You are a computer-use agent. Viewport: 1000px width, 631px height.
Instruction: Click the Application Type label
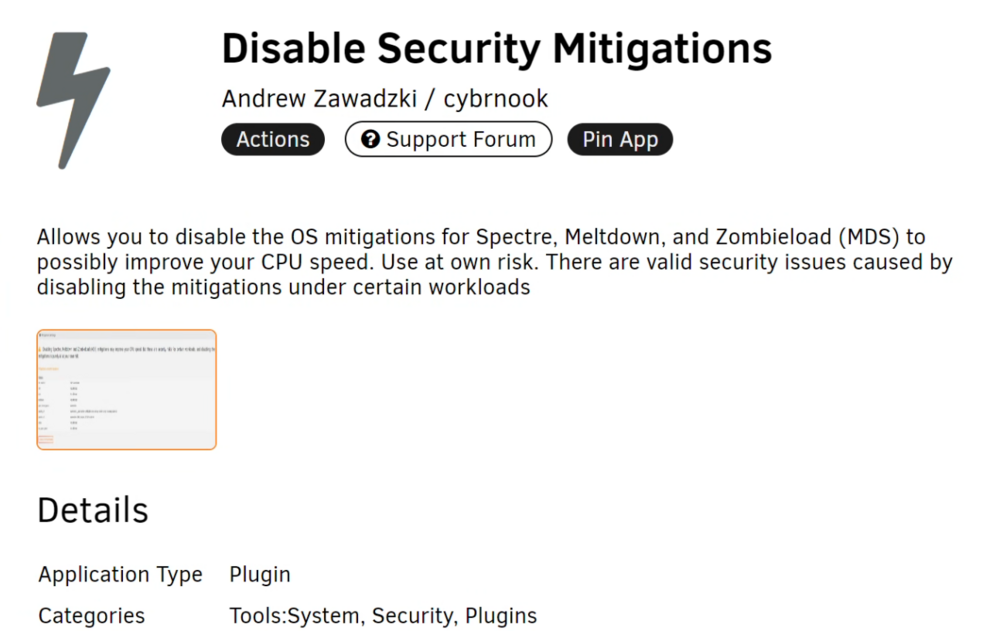[x=121, y=574]
